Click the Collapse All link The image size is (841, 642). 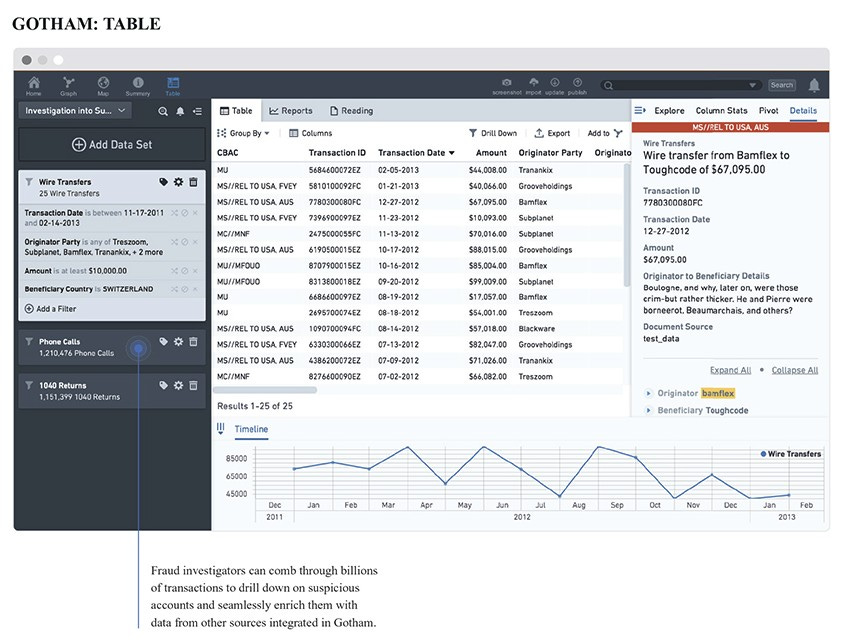pos(795,370)
